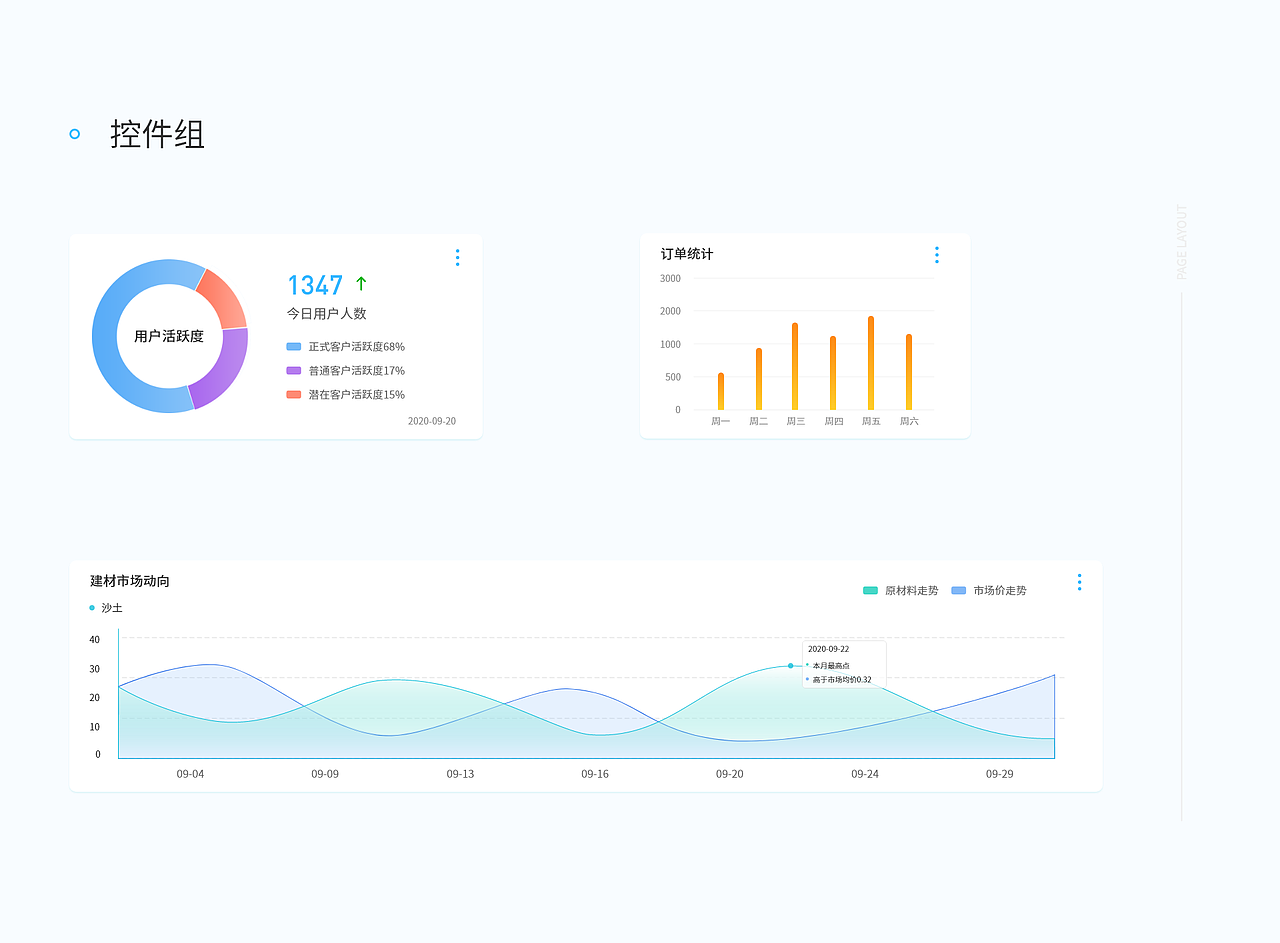1280x943 pixels.
Task: Click the blue 正式客户活跃度68% legend swatch
Action: point(294,346)
